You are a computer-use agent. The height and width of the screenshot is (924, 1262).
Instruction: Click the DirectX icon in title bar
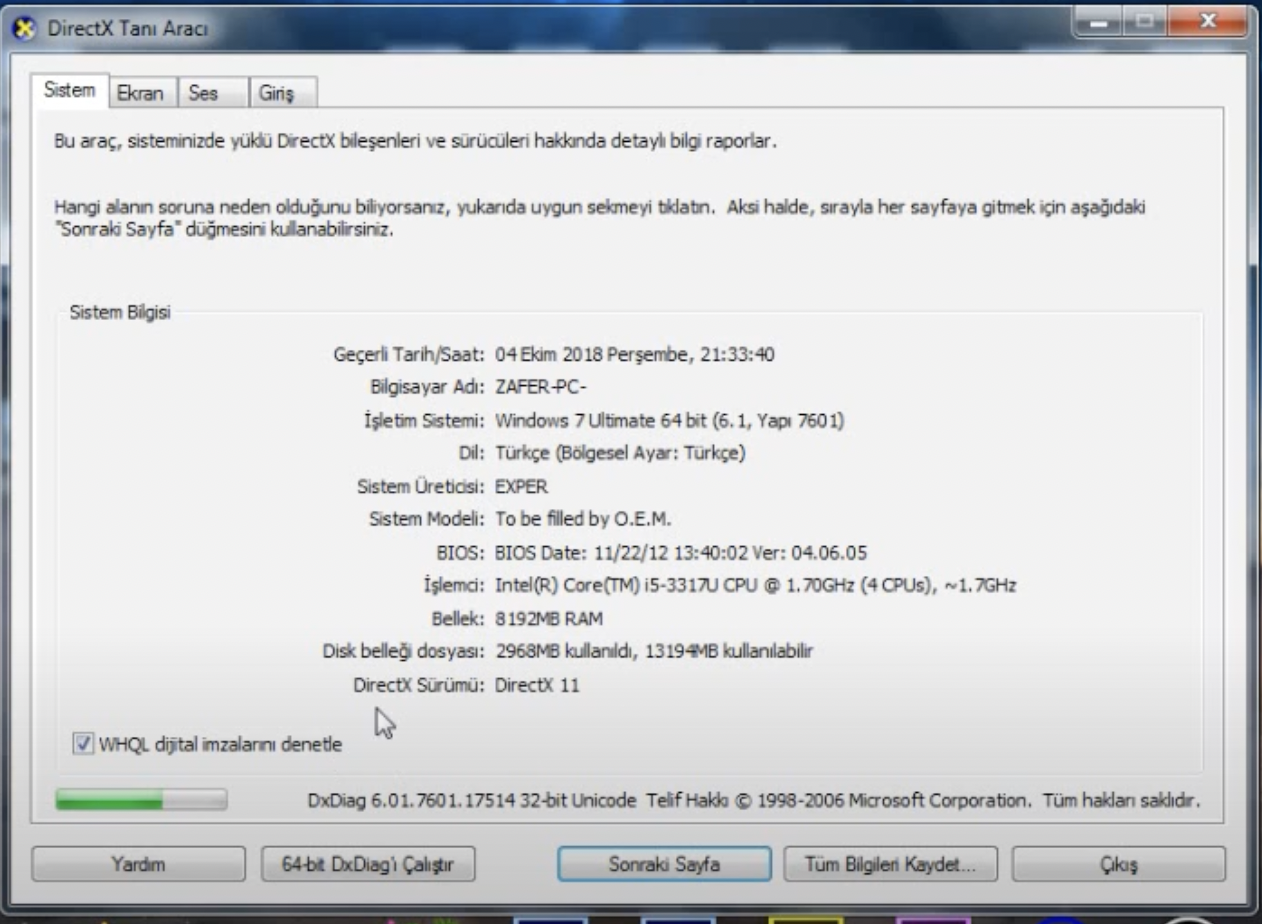(23, 29)
